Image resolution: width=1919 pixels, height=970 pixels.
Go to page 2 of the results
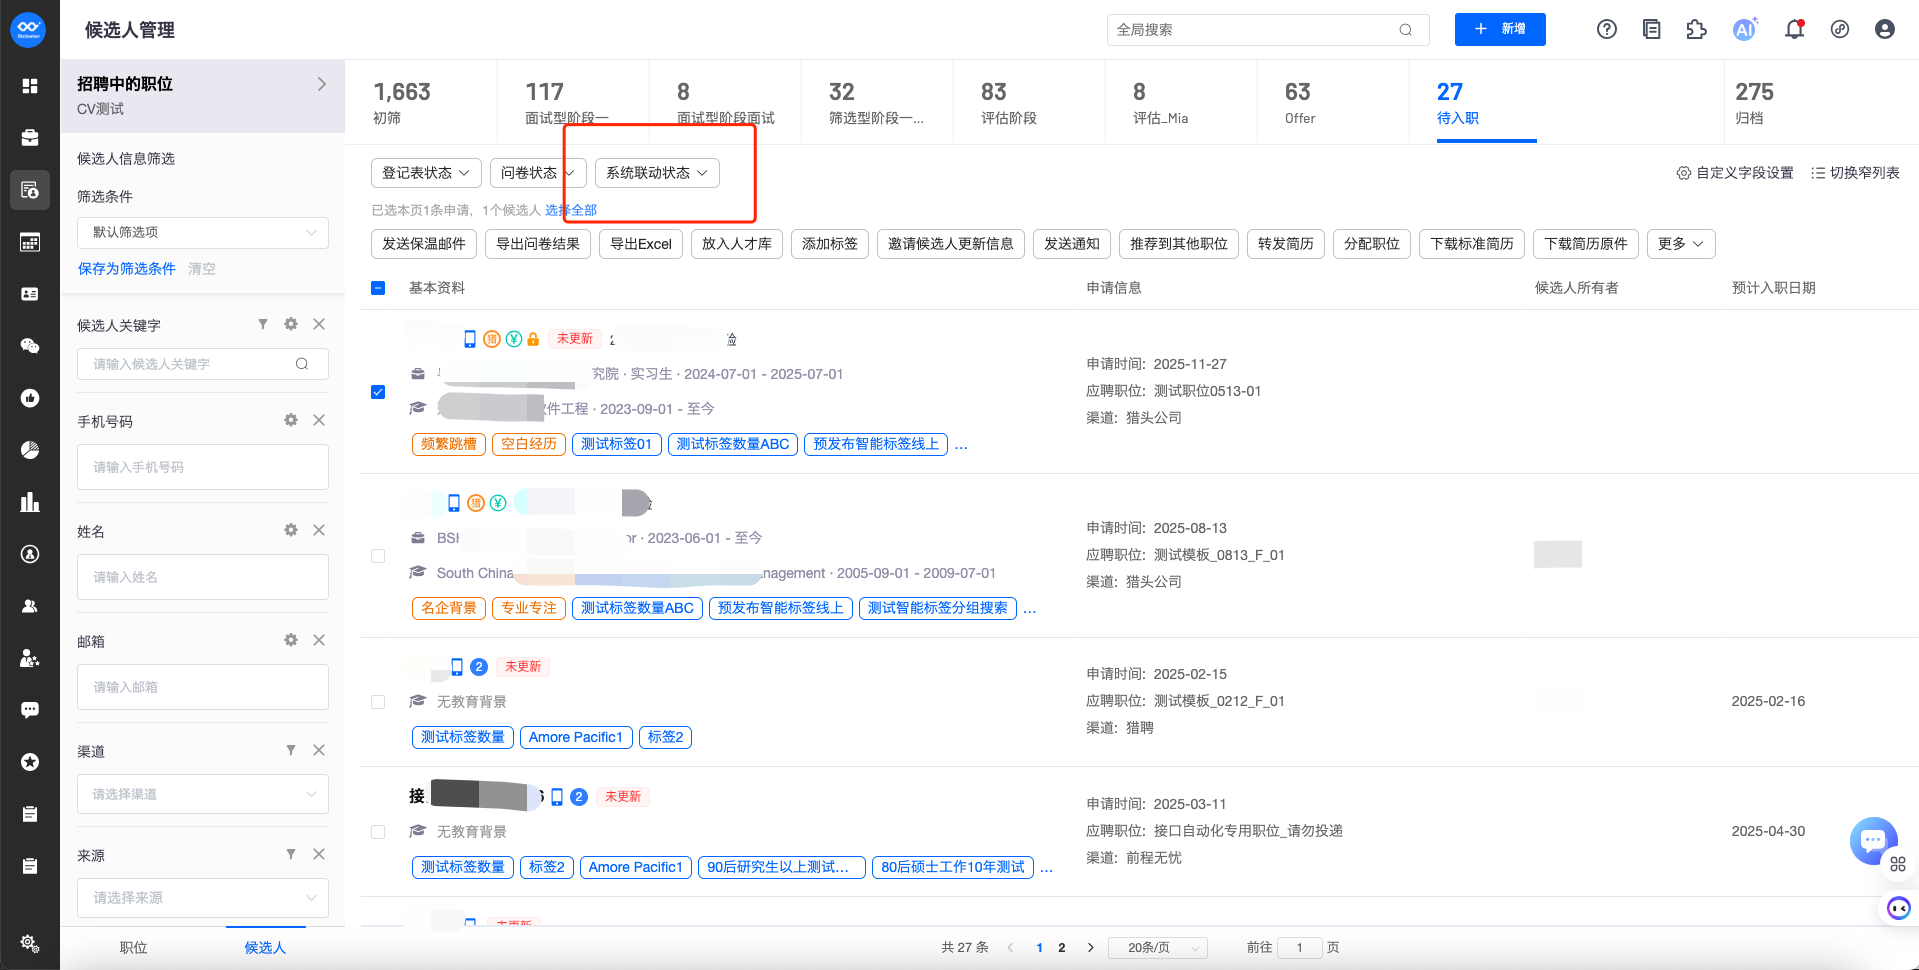point(1062,948)
